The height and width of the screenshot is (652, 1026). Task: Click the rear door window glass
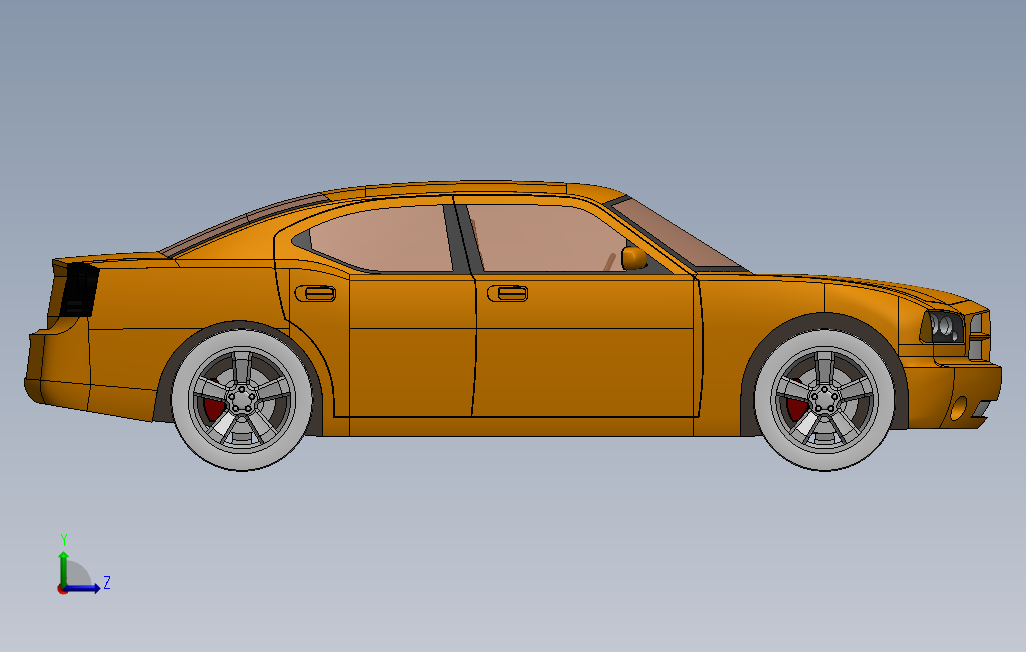[382, 239]
